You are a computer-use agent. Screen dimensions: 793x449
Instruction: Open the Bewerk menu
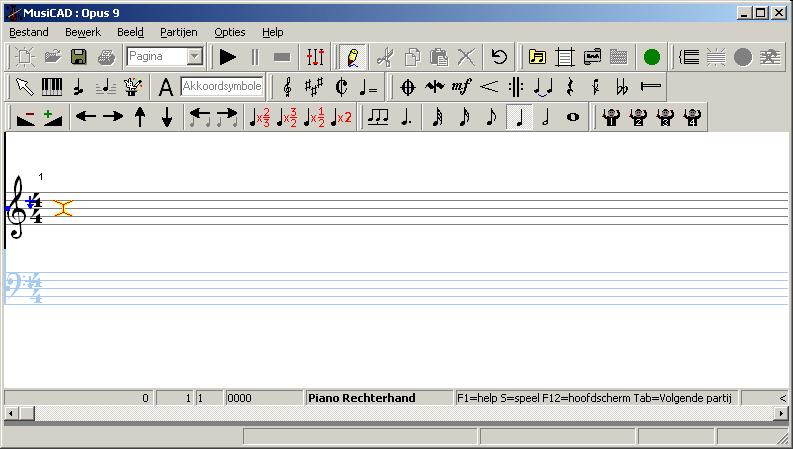click(x=83, y=32)
